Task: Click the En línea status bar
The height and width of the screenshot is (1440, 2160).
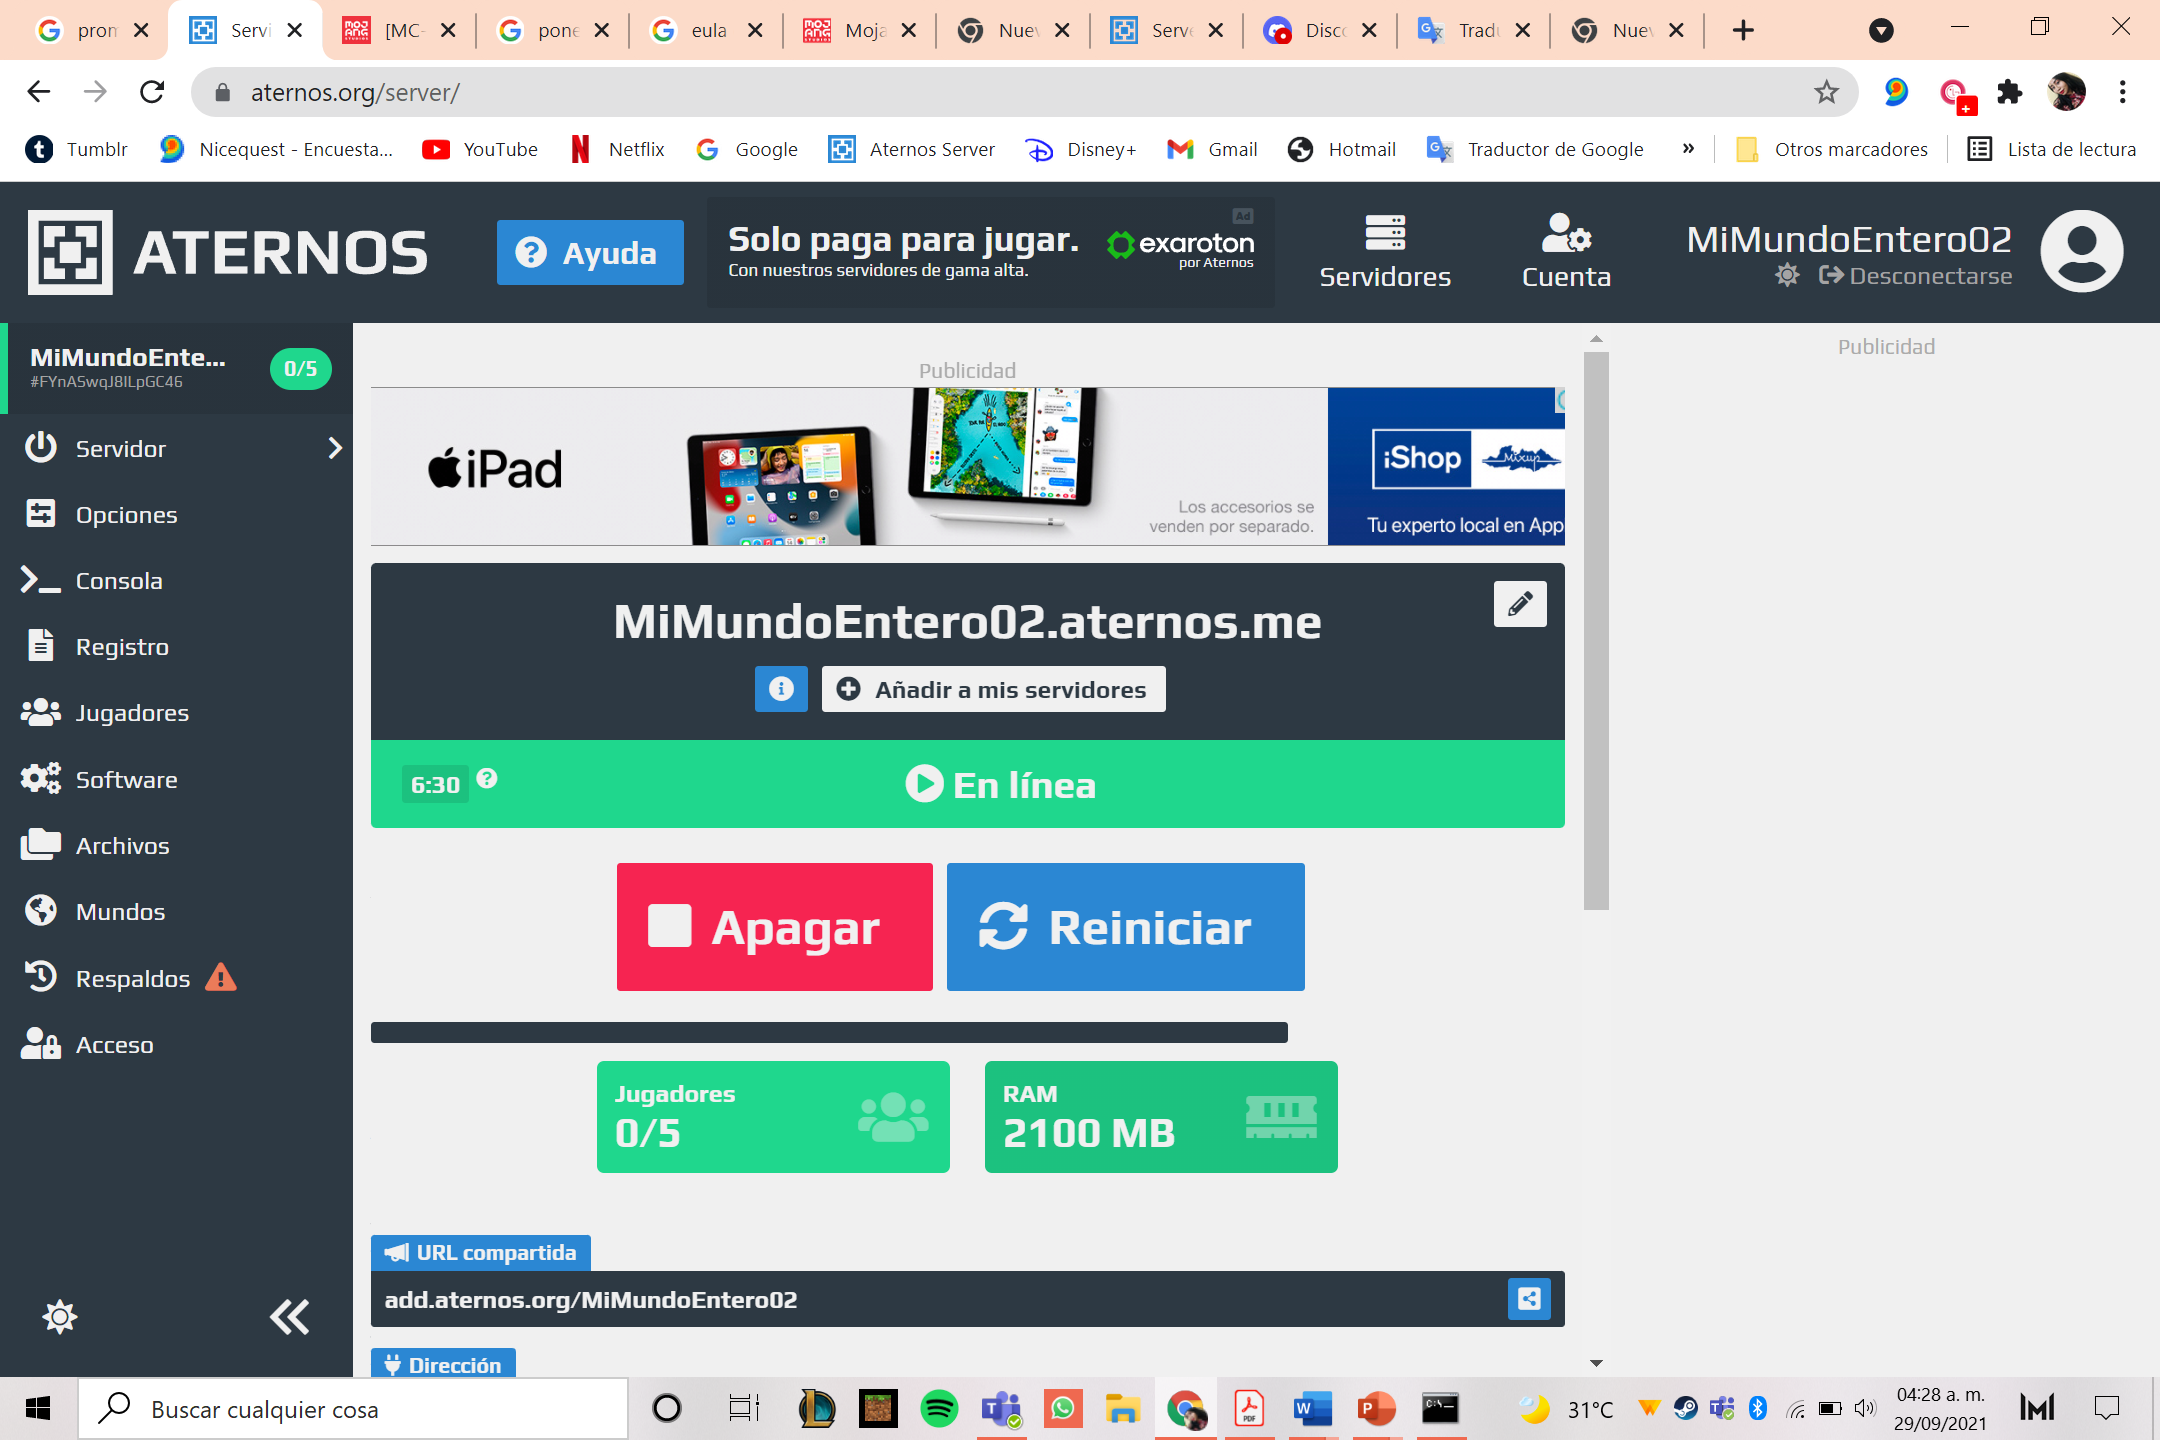Action: tap(968, 784)
